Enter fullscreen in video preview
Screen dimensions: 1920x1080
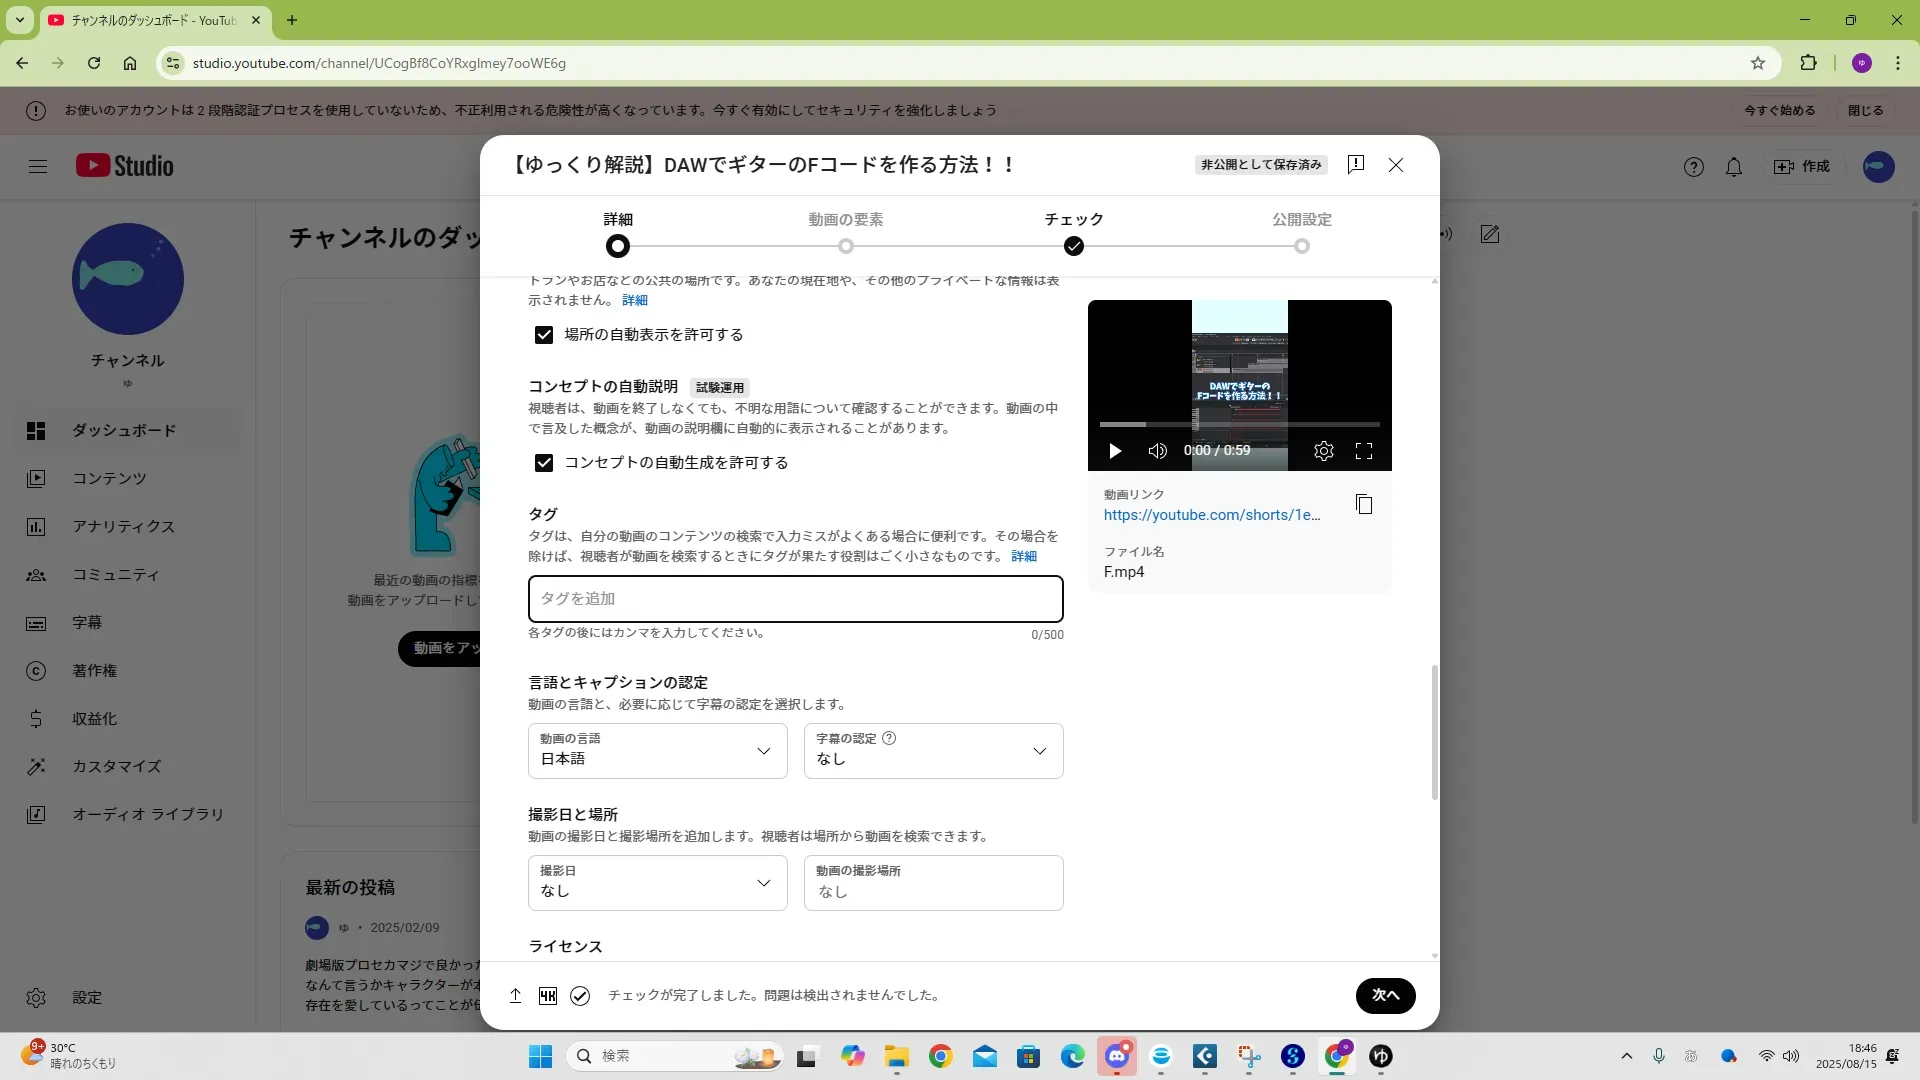click(x=1363, y=451)
